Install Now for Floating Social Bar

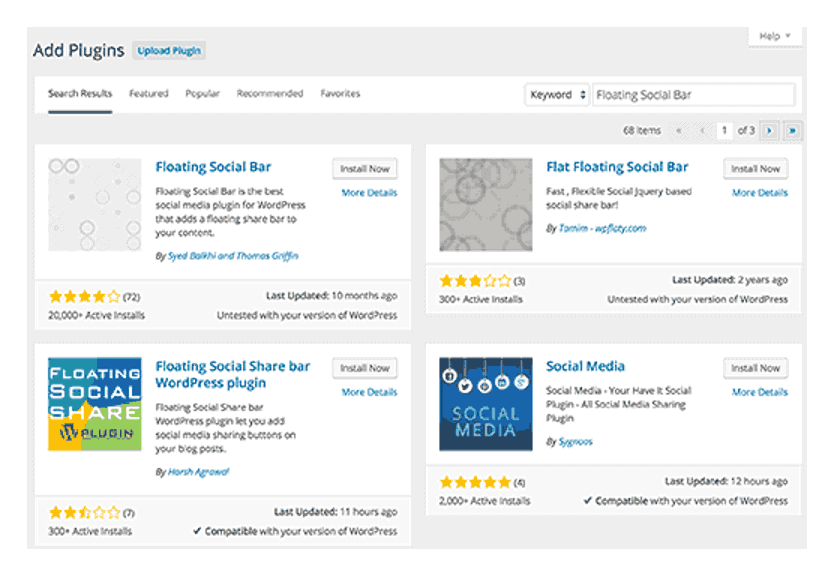(365, 169)
